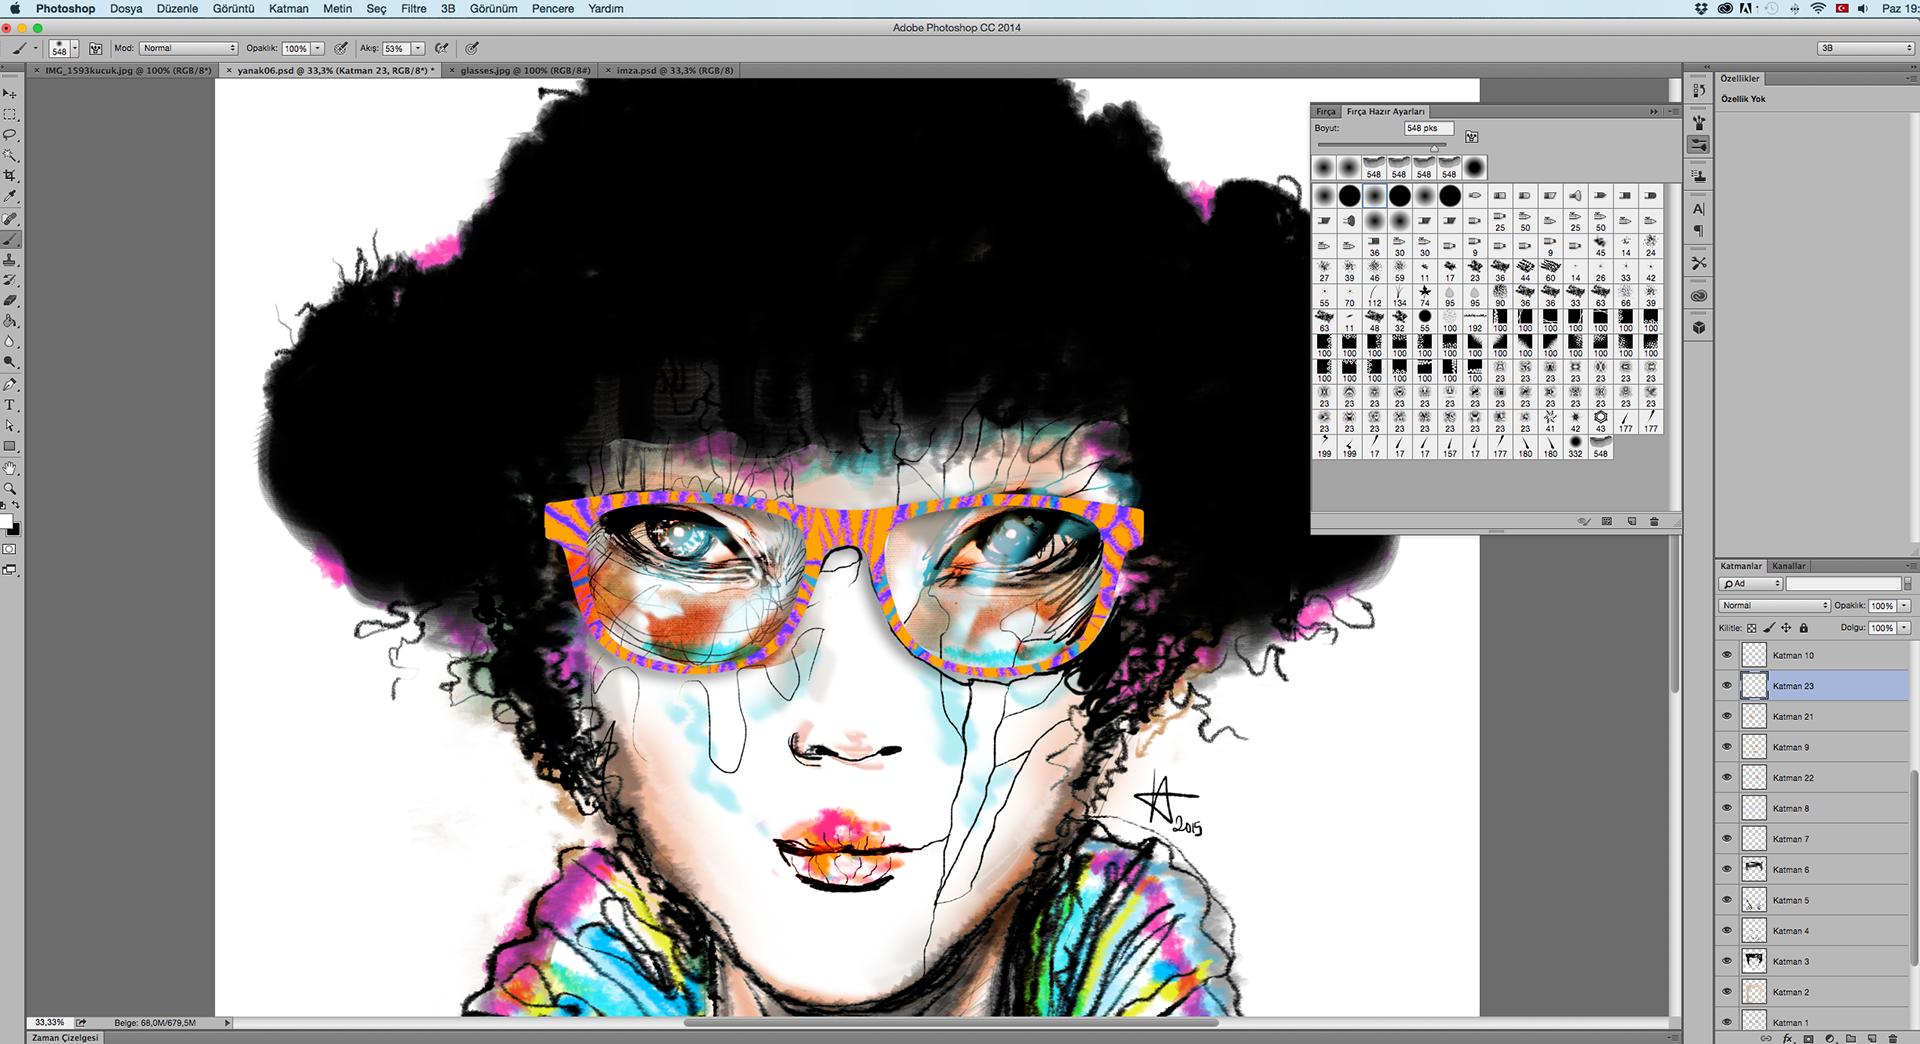Select the Pen tool
The image size is (1920, 1044).
pyautogui.click(x=10, y=384)
